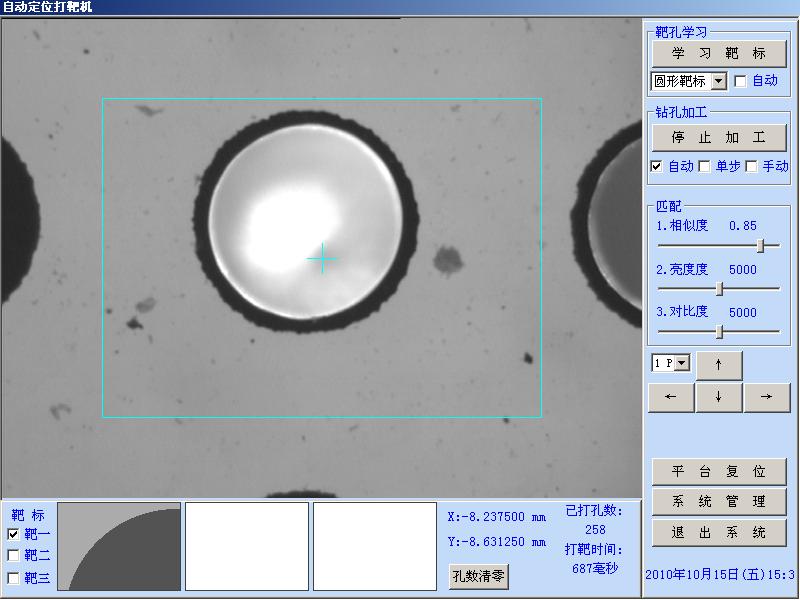Click the left arrow jog button
Screen dimensions: 800x600
point(671,396)
